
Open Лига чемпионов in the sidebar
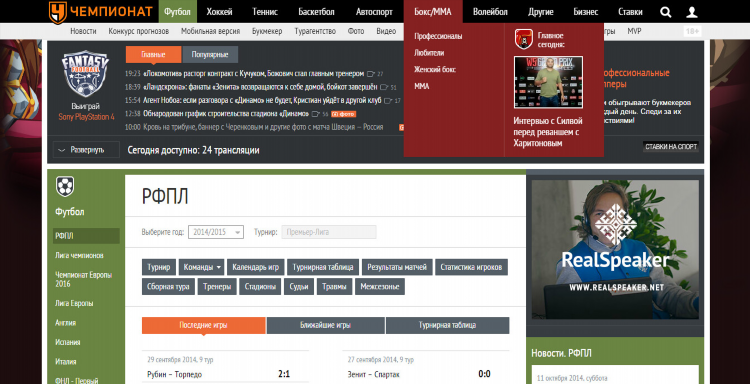coord(79,256)
